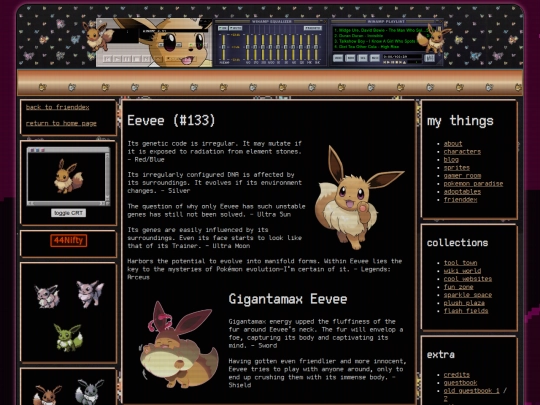Open the 'guestbook' link

coord(460,383)
